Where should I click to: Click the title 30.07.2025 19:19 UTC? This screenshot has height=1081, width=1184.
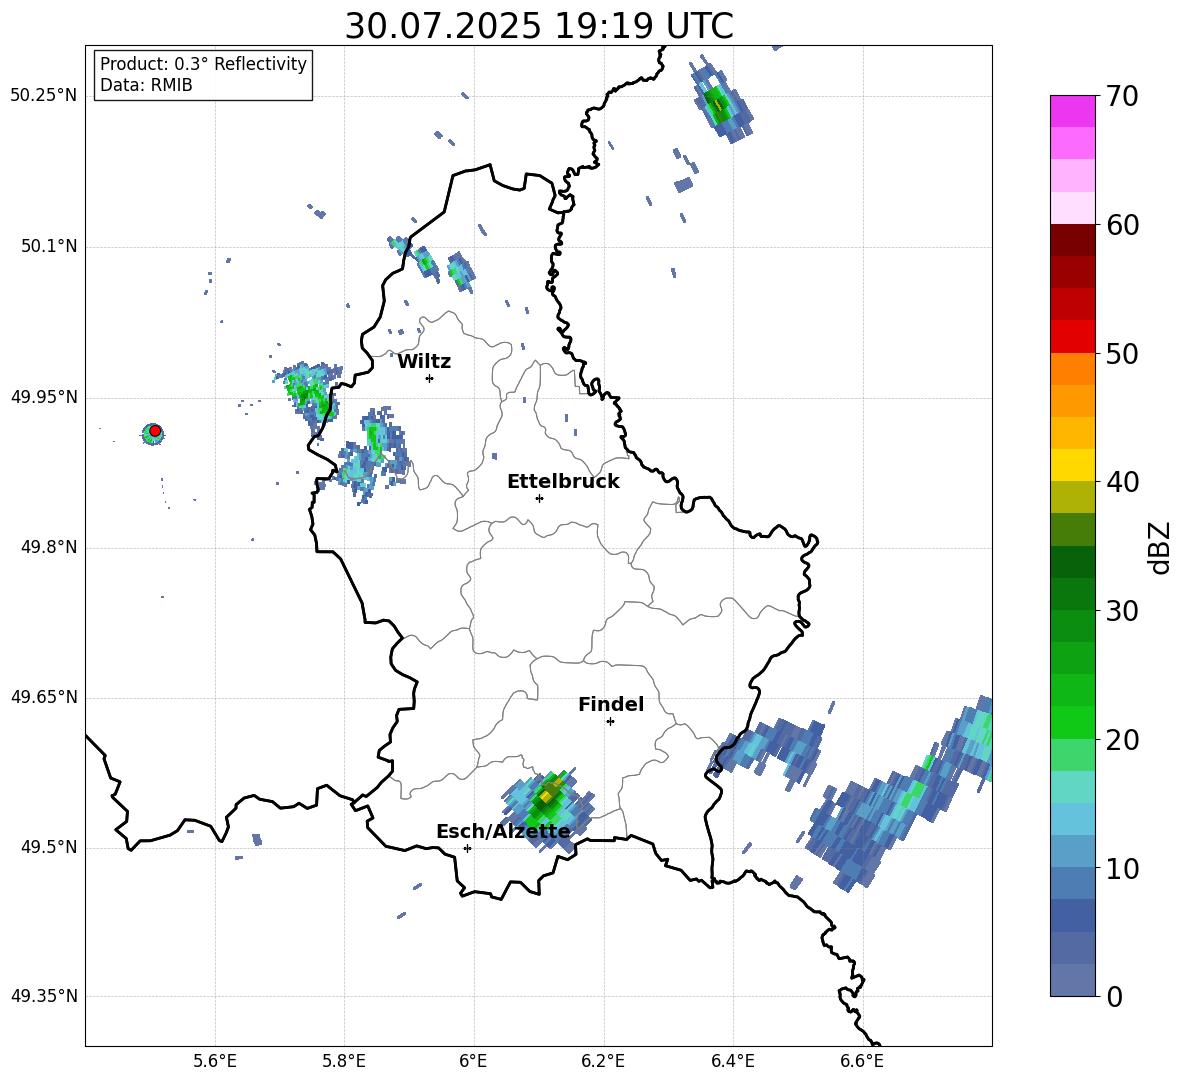click(x=539, y=26)
